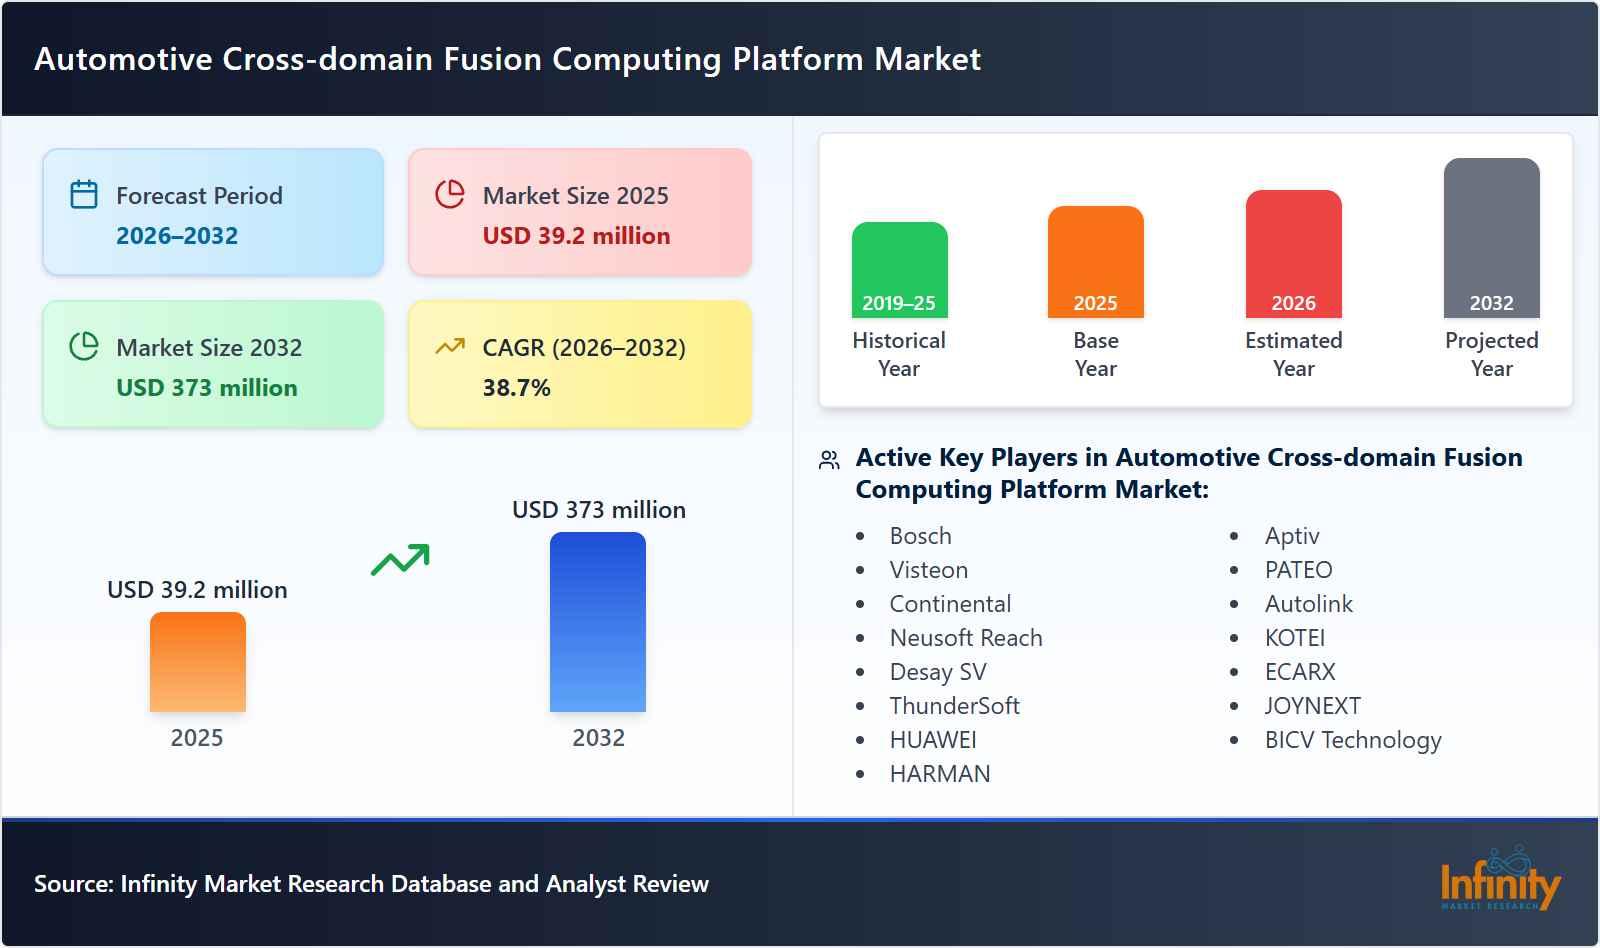Select ECARX in the key players list
Screen dimensions: 1600x948
[x=1300, y=672]
